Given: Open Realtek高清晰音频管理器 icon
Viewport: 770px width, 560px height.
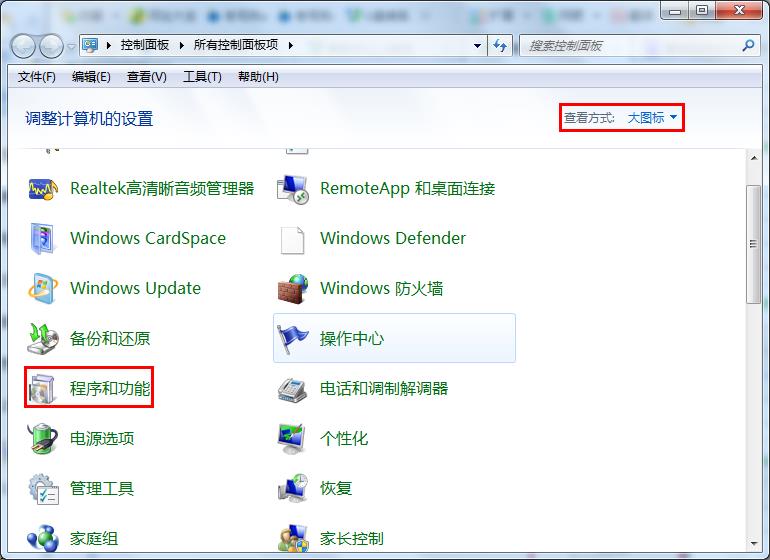Looking at the screenshot, I should pos(44,189).
